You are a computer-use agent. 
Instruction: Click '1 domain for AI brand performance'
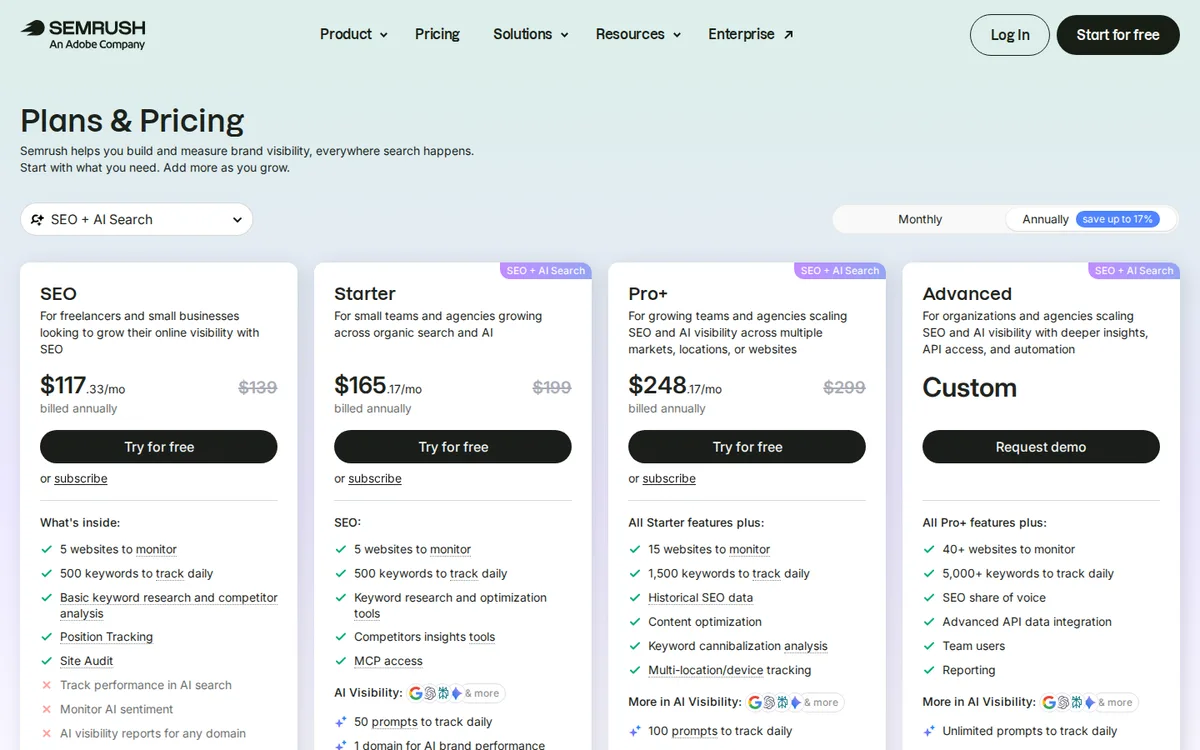coord(449,745)
